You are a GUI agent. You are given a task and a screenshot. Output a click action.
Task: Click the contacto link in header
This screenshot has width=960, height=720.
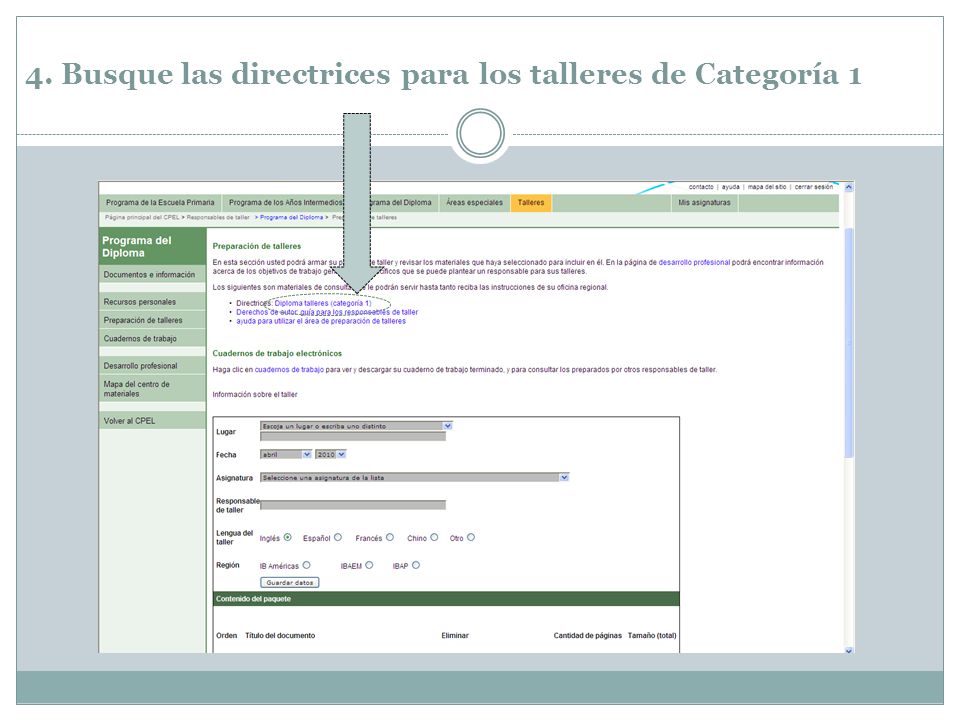coord(701,187)
